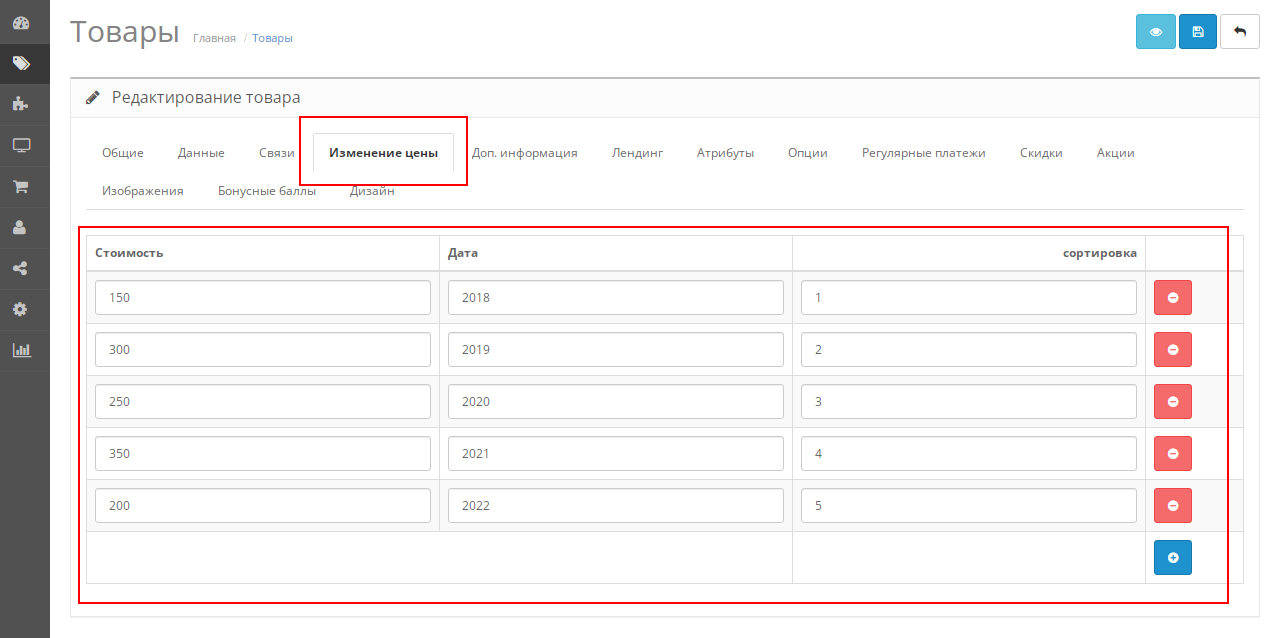
Task: Open the reports bar chart icon
Action: [21, 350]
